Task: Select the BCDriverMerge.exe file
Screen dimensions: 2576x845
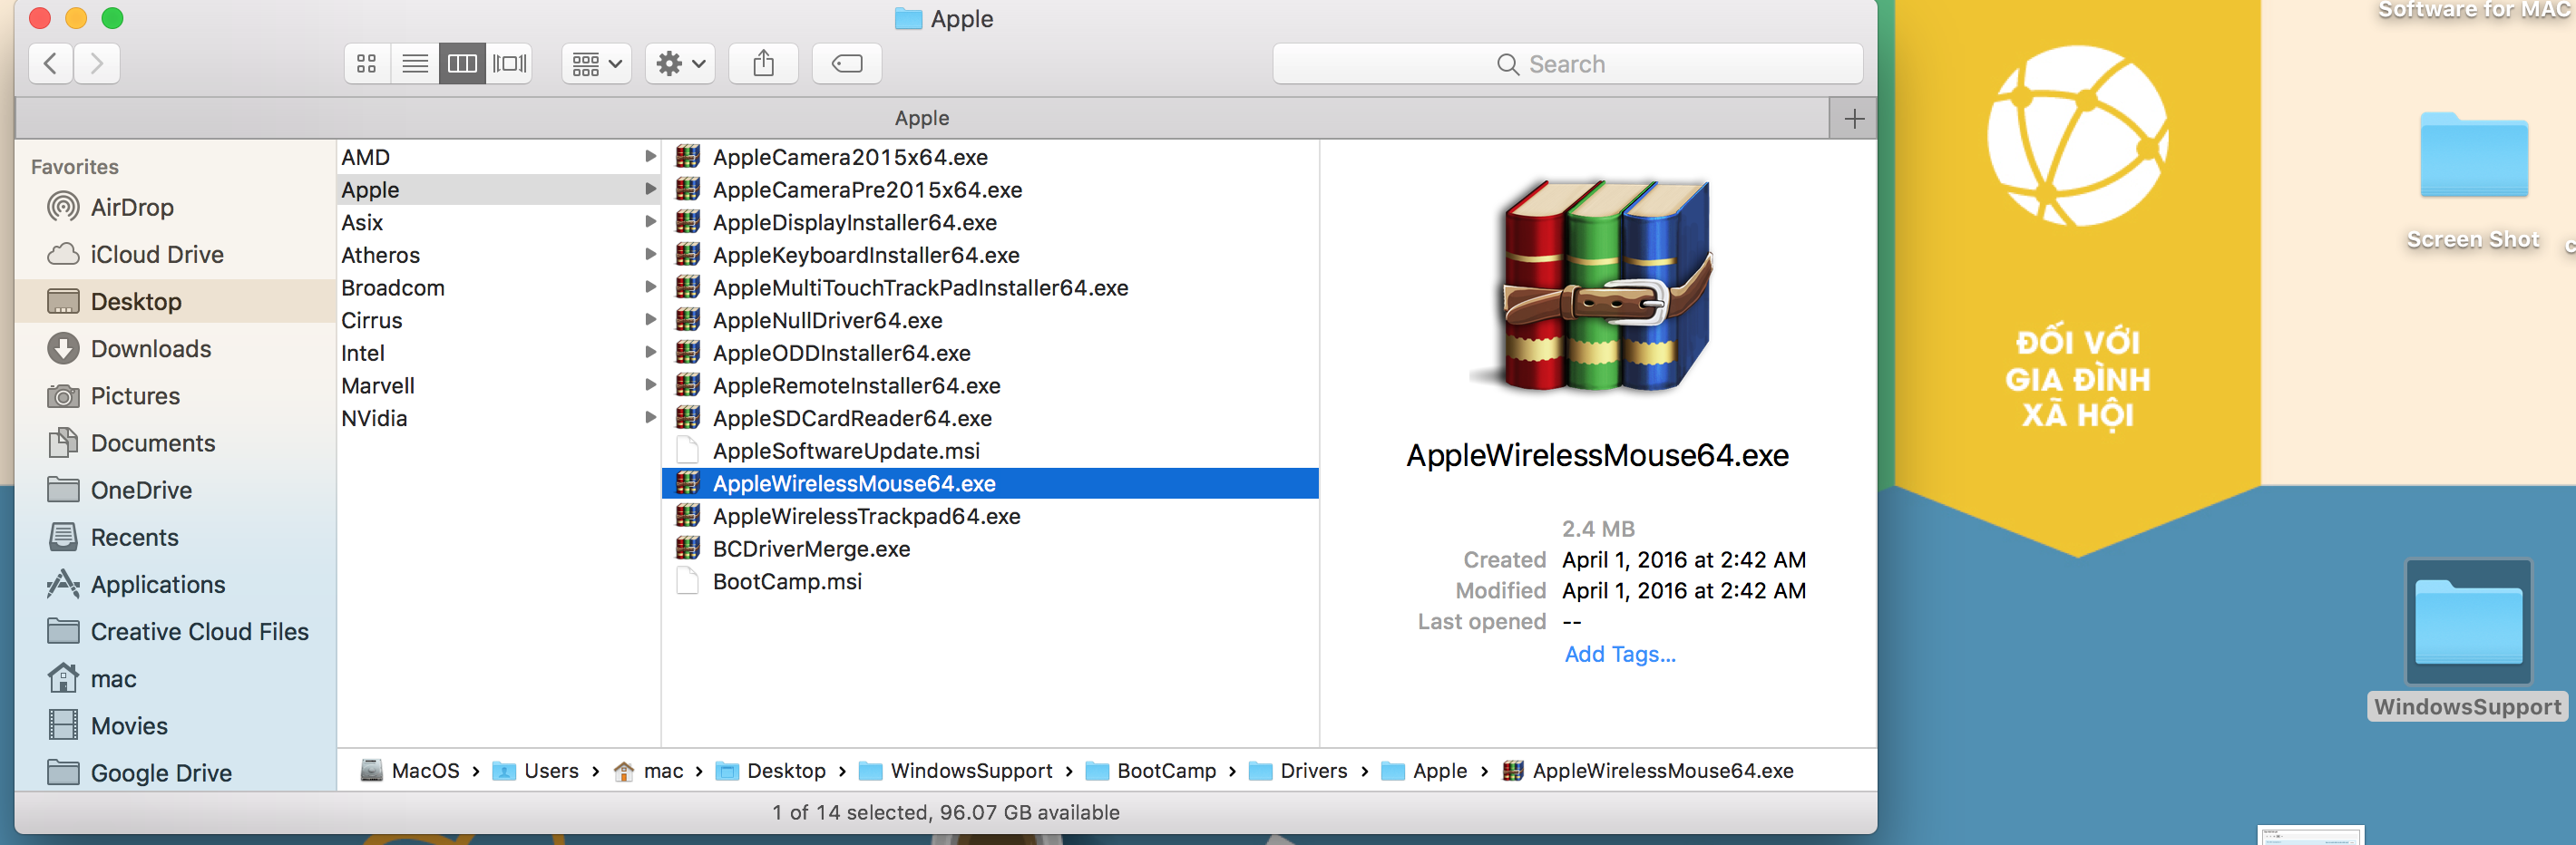Action: (990, 548)
